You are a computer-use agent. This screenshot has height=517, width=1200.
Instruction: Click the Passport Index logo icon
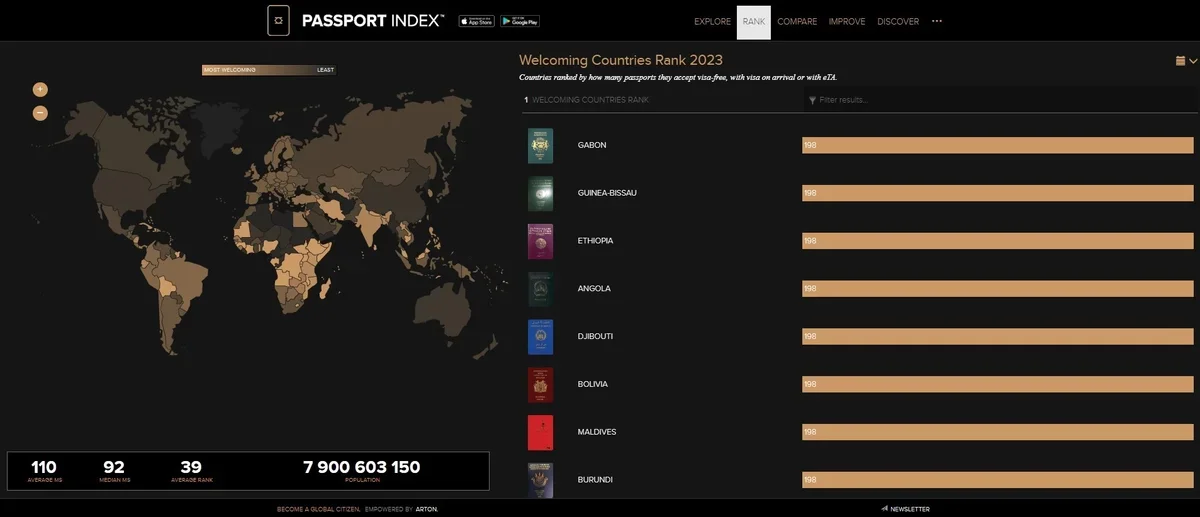tap(279, 21)
